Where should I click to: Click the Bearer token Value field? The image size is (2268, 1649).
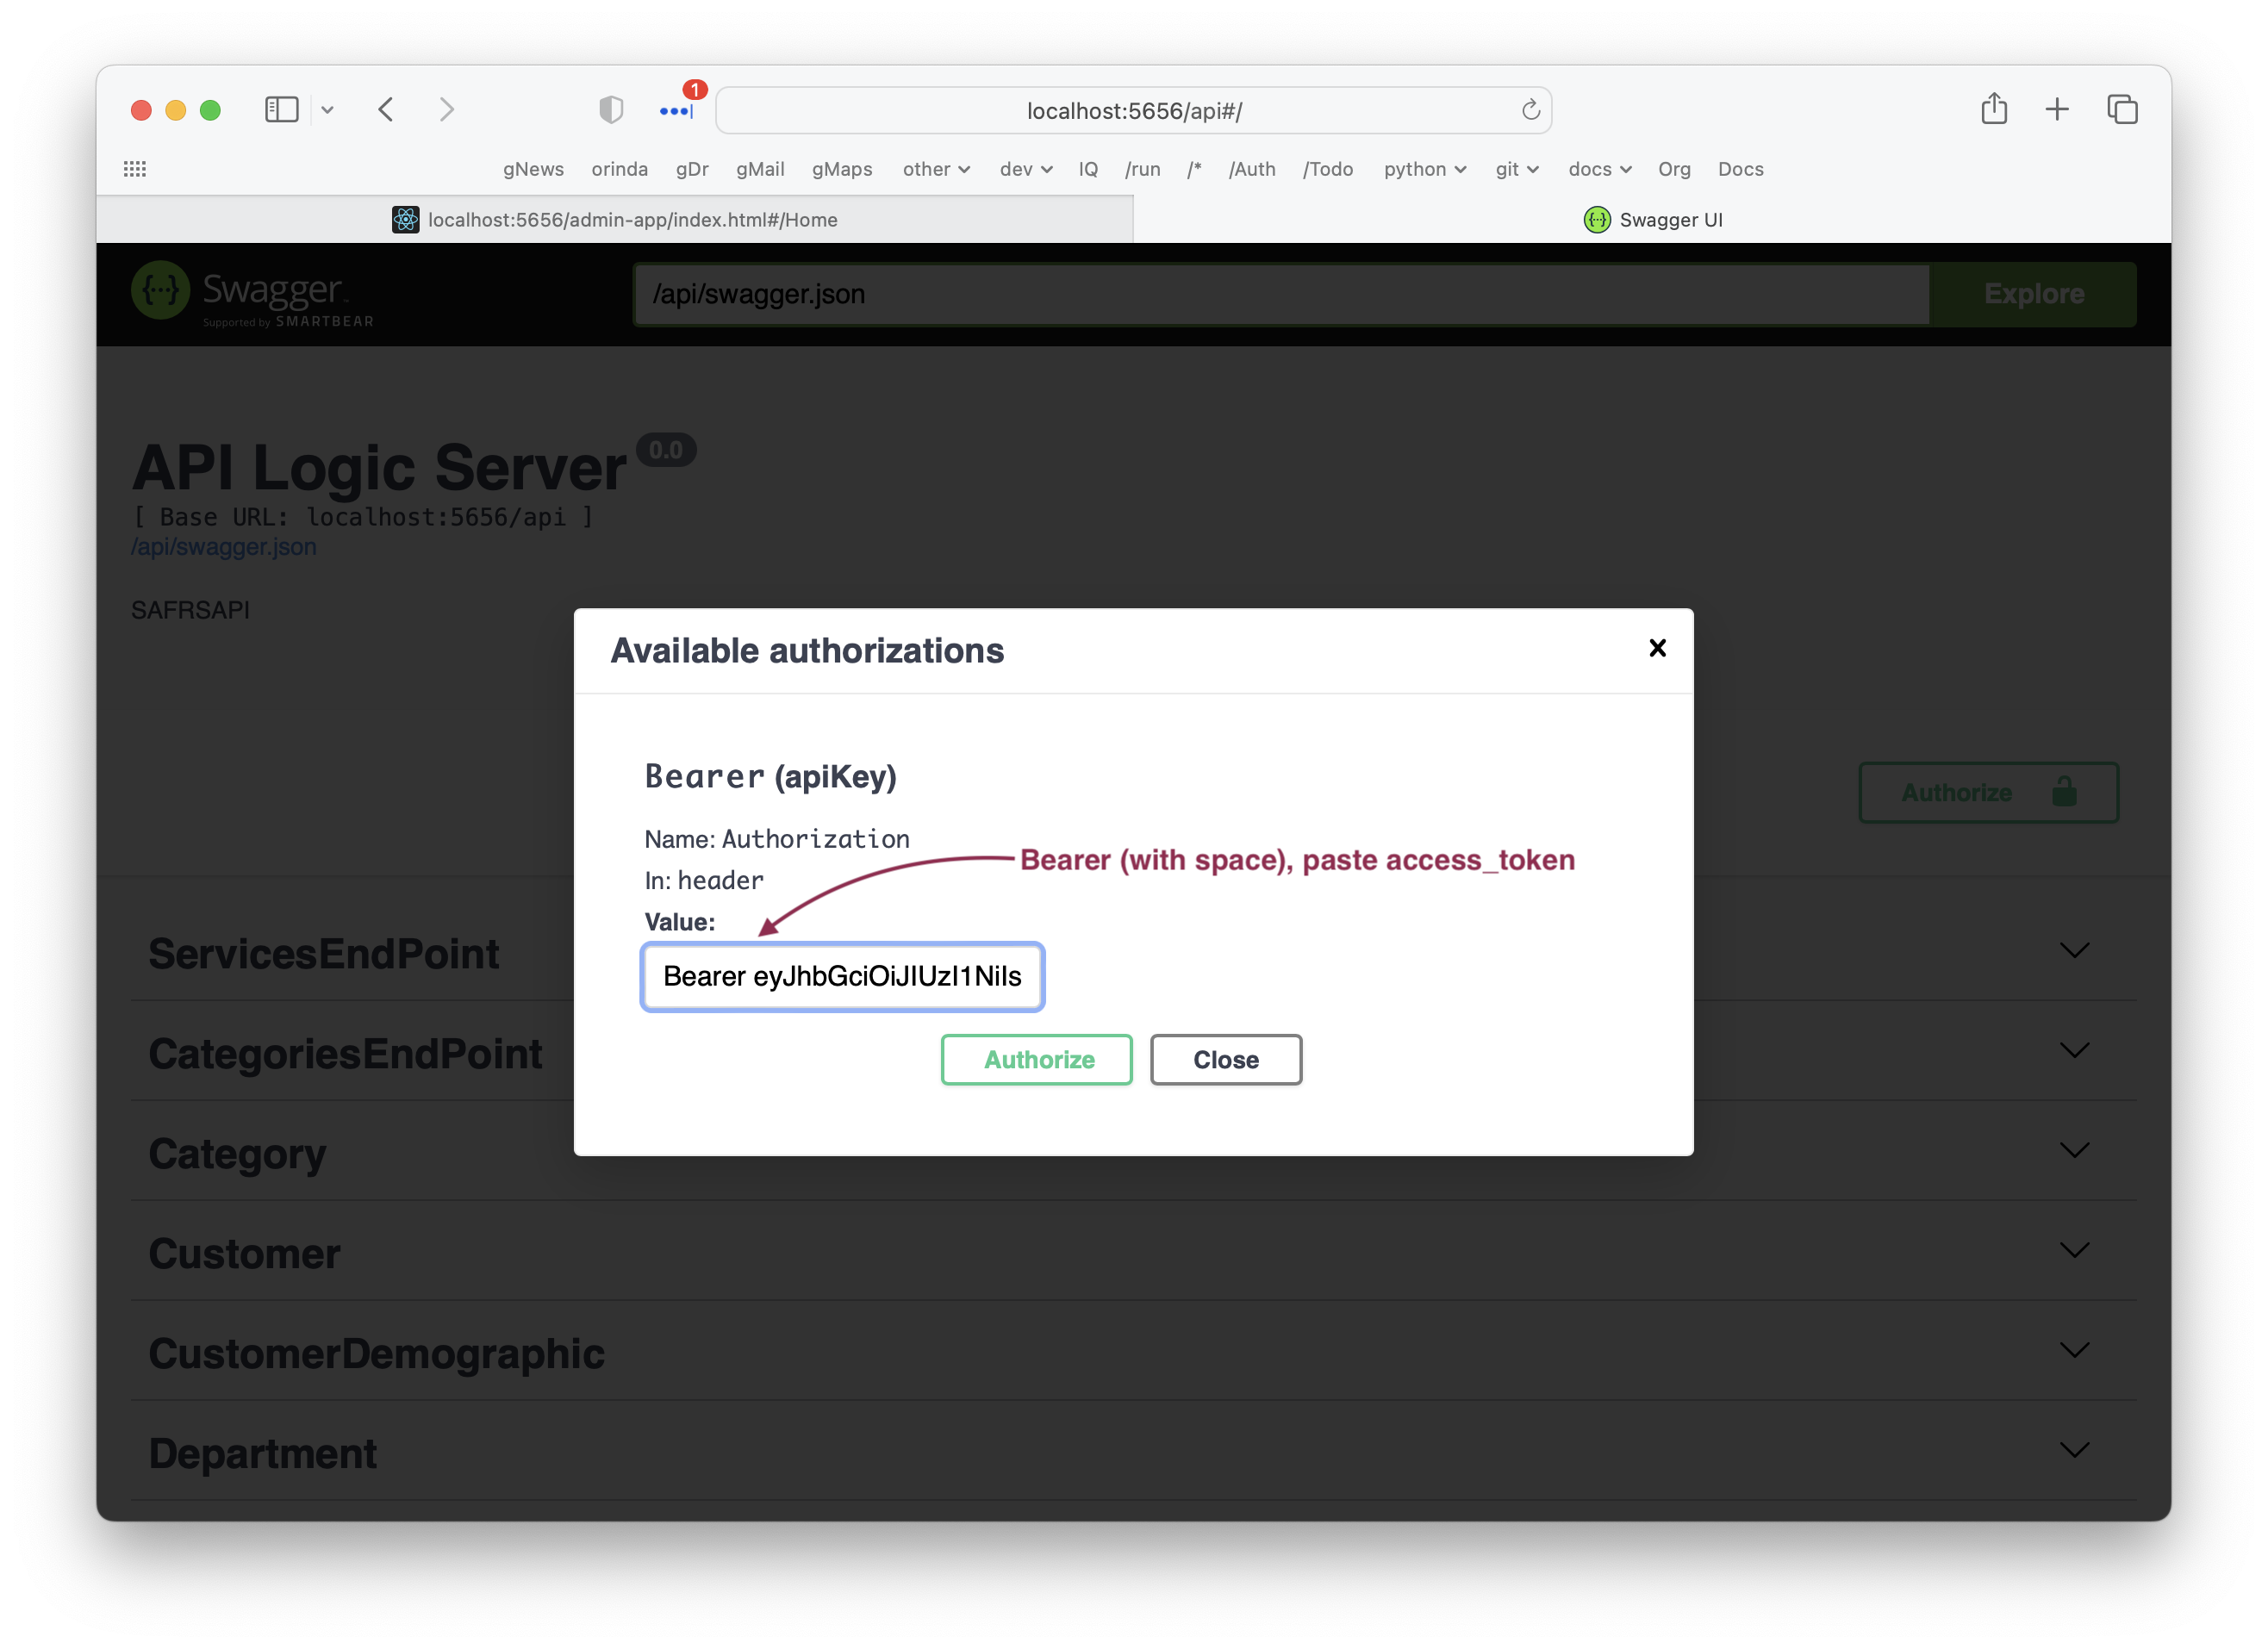click(x=842, y=976)
